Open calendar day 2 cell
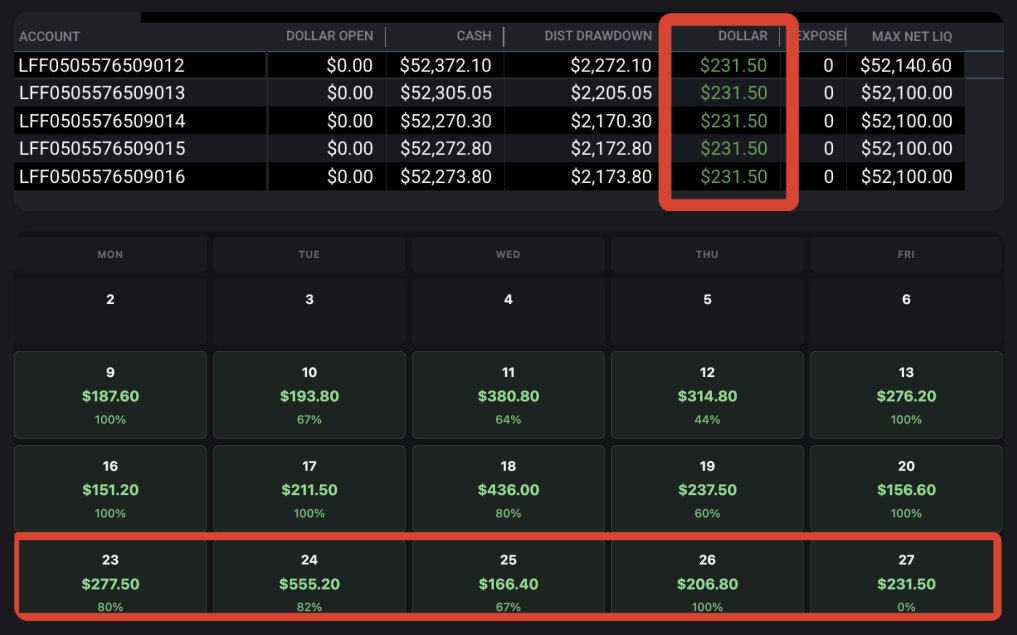 click(x=110, y=312)
